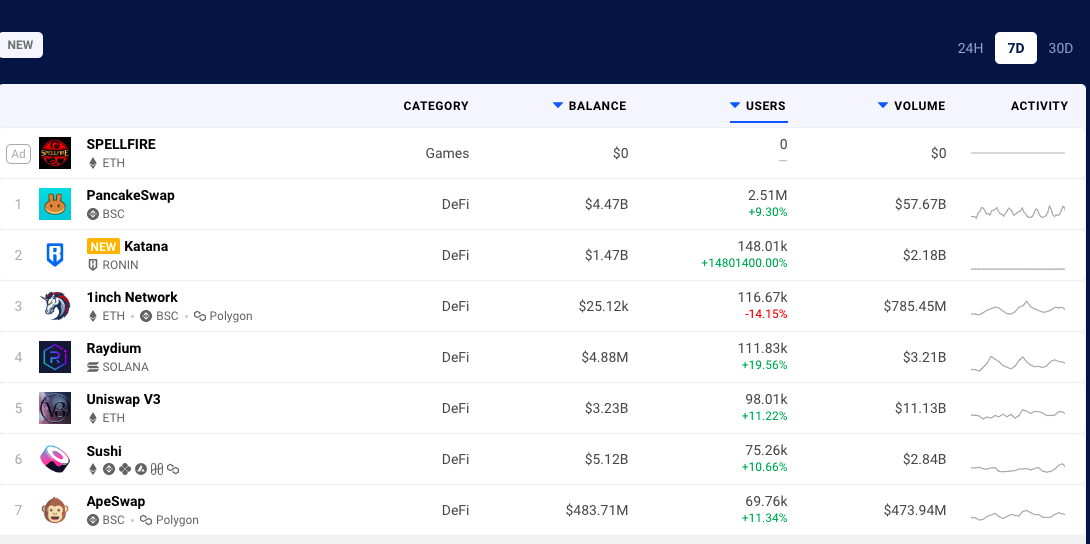Screen dimensions: 1090x544
Task: Click Katana volume $2.18B
Action: tap(924, 255)
